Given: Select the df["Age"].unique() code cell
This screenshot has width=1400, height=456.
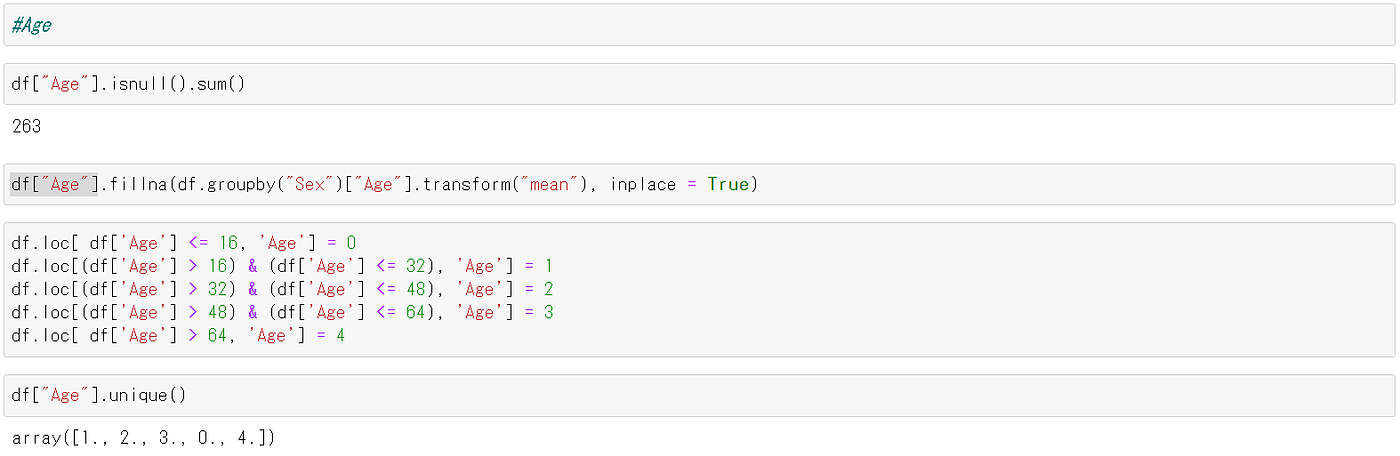Looking at the screenshot, I should (699, 395).
